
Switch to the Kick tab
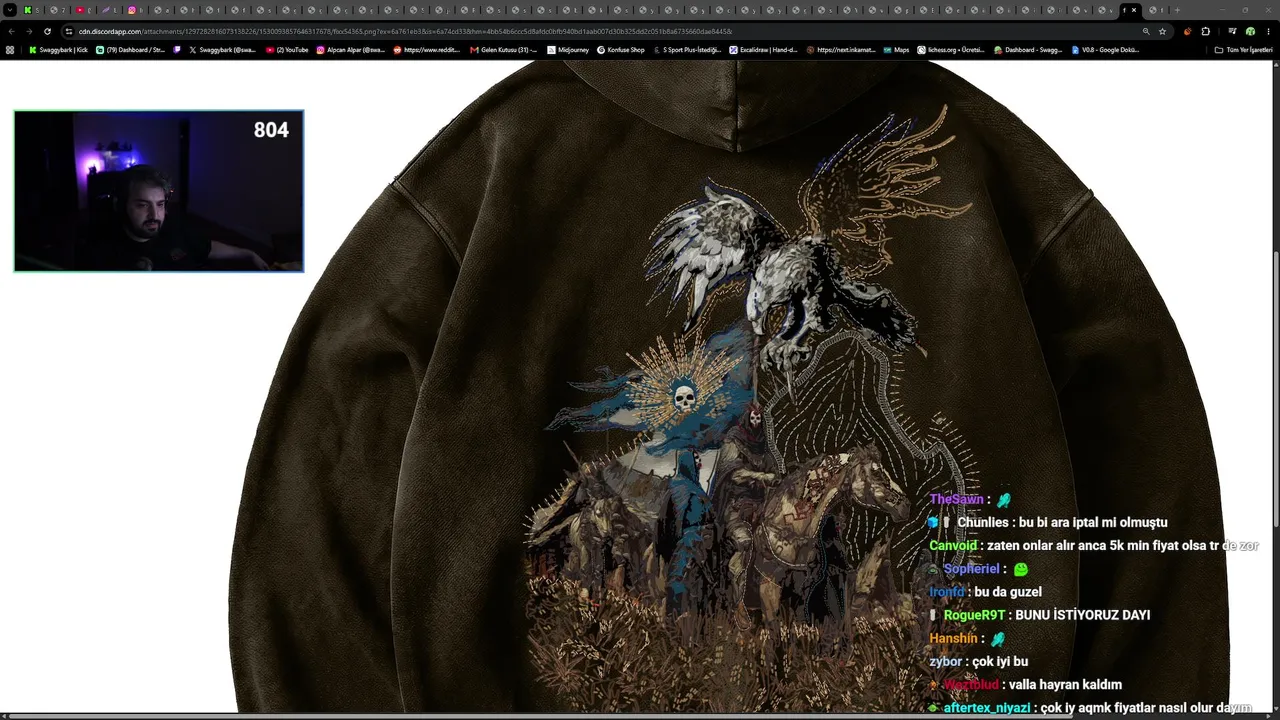(x=33, y=10)
